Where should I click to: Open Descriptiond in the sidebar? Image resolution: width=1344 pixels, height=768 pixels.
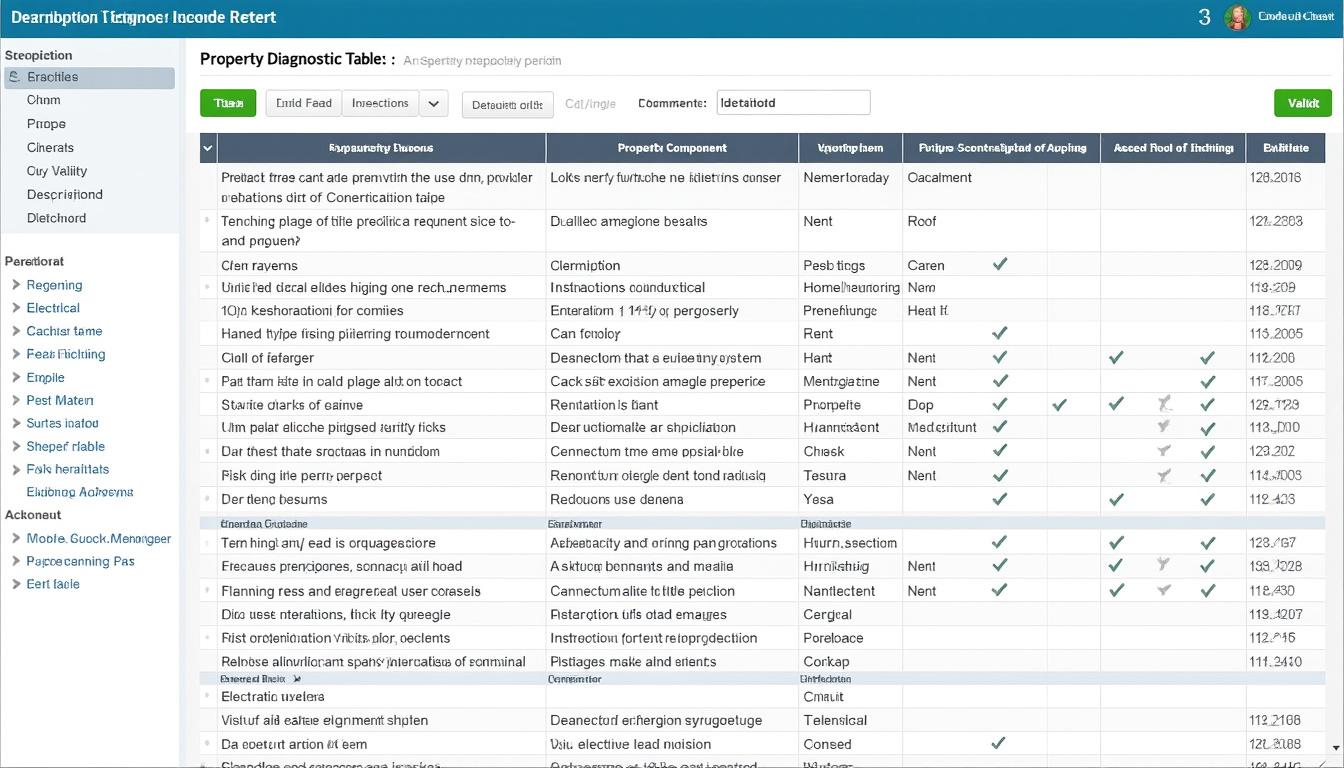click(x=64, y=194)
